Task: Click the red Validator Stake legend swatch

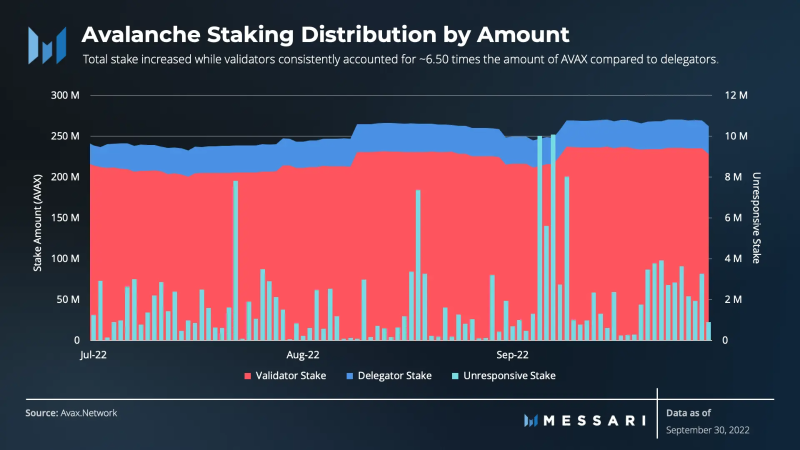Action: (x=247, y=376)
